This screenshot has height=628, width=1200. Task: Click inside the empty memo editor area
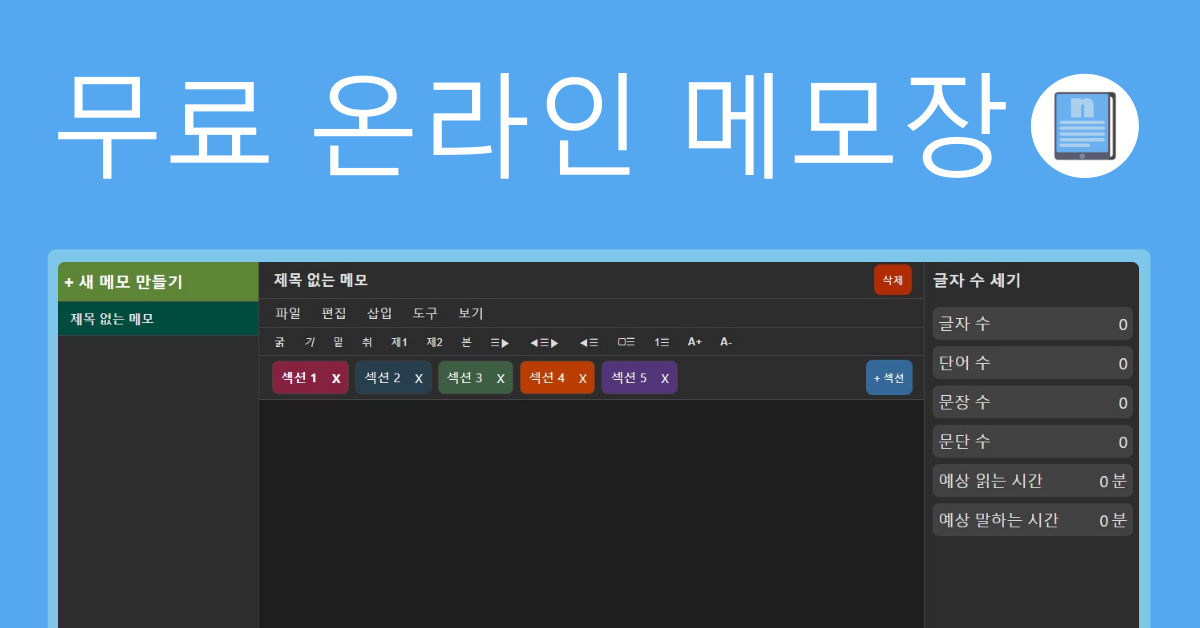tap(591, 514)
